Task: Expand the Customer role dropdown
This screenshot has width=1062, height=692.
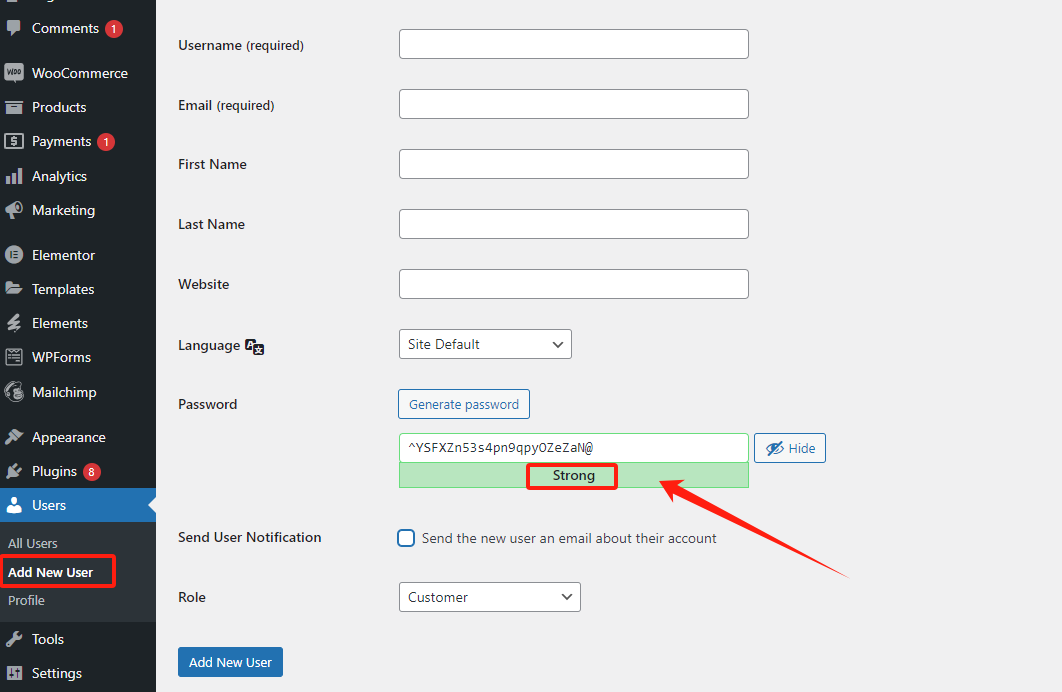Action: (490, 597)
